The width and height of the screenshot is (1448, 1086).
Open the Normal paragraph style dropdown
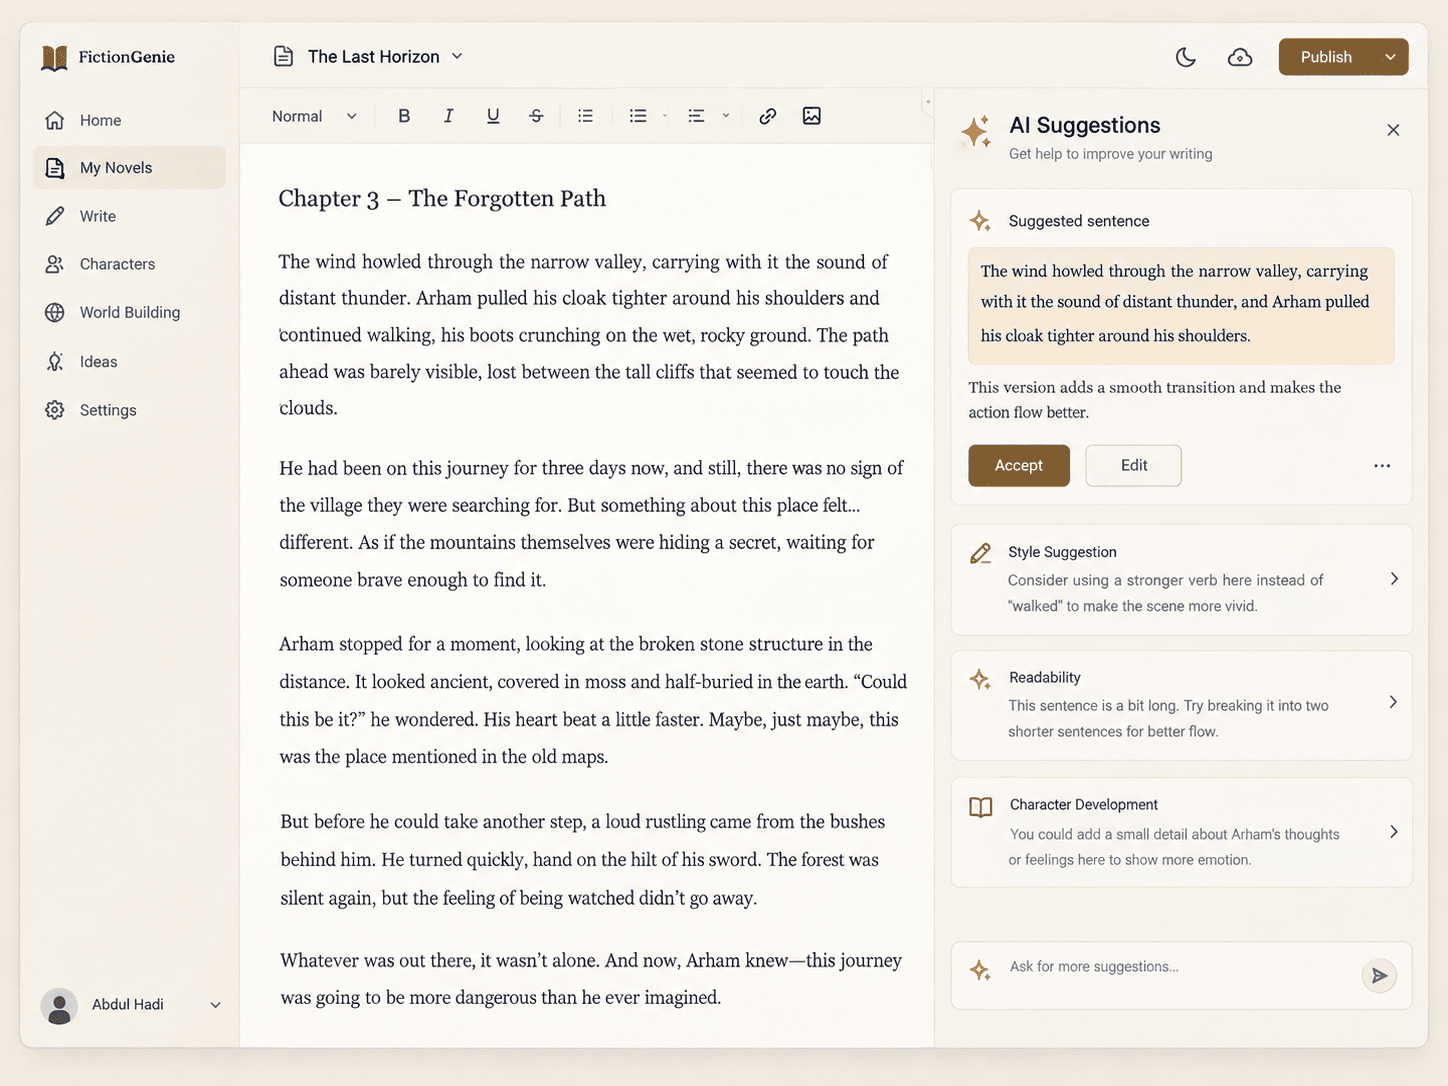click(x=314, y=116)
